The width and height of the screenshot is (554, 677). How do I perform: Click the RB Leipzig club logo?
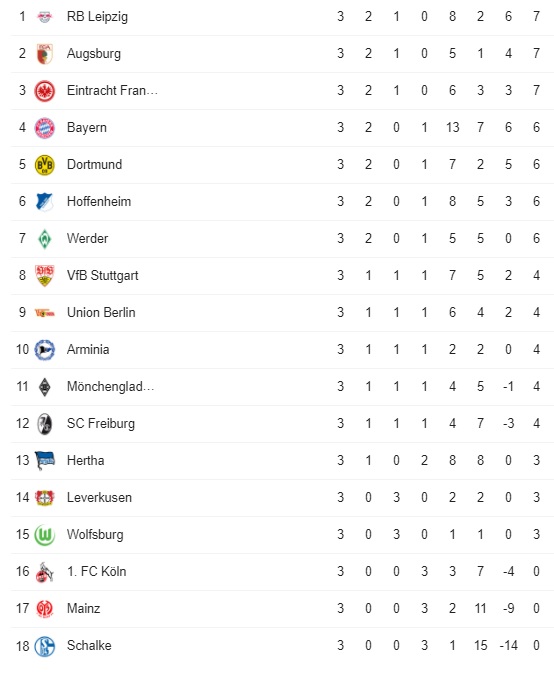point(44,17)
